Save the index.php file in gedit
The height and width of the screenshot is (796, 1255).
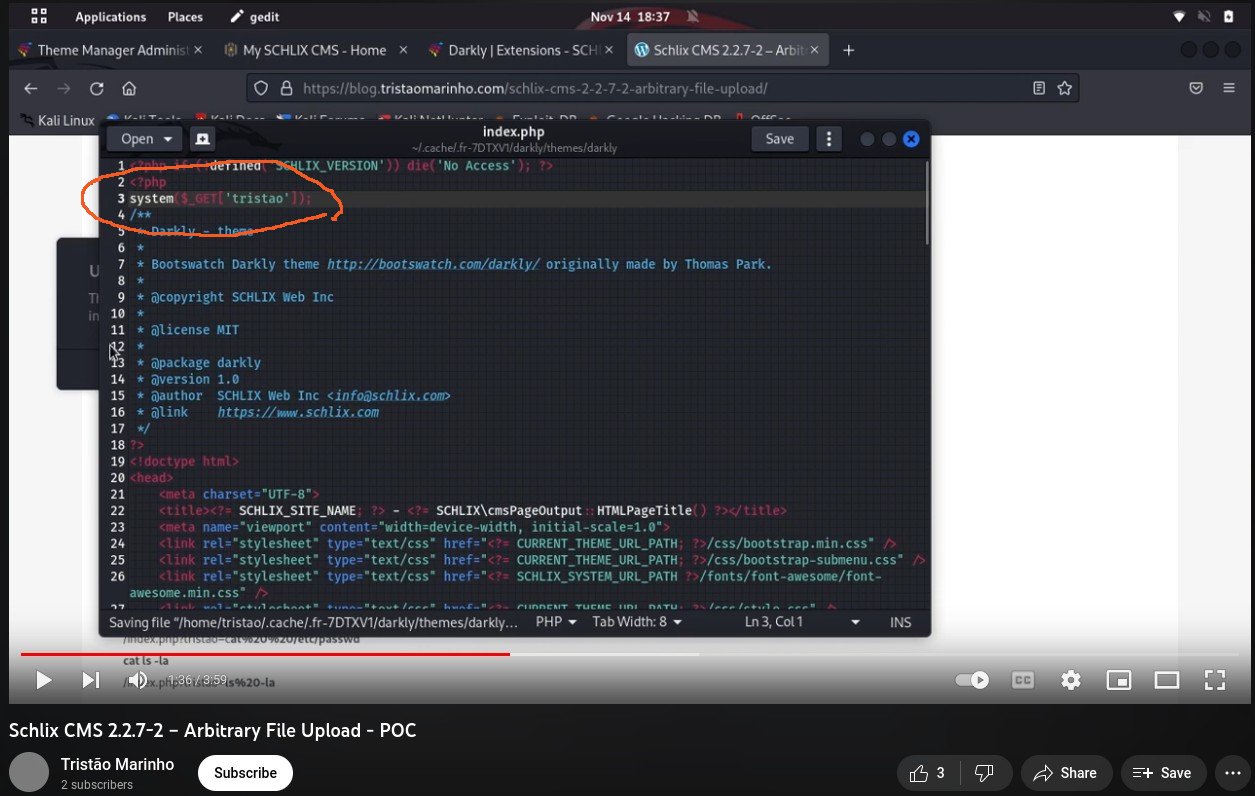pos(779,139)
